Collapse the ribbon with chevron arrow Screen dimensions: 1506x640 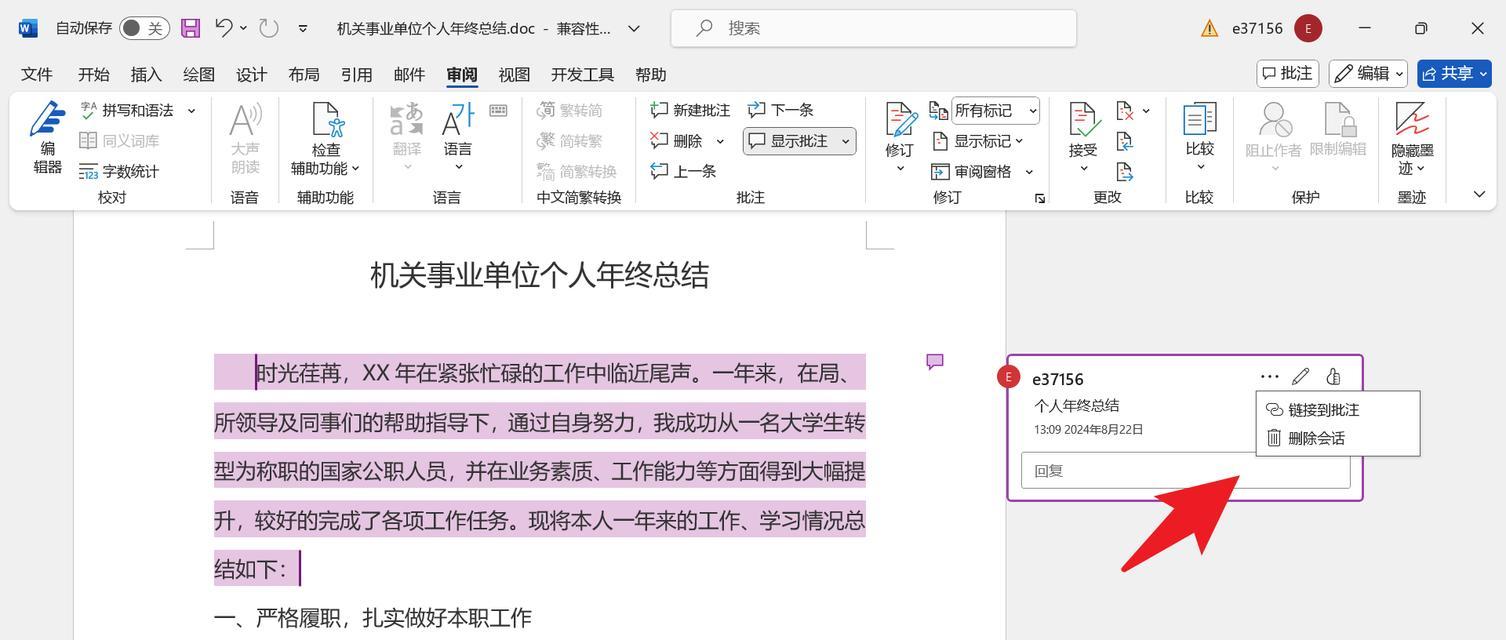click(1479, 194)
